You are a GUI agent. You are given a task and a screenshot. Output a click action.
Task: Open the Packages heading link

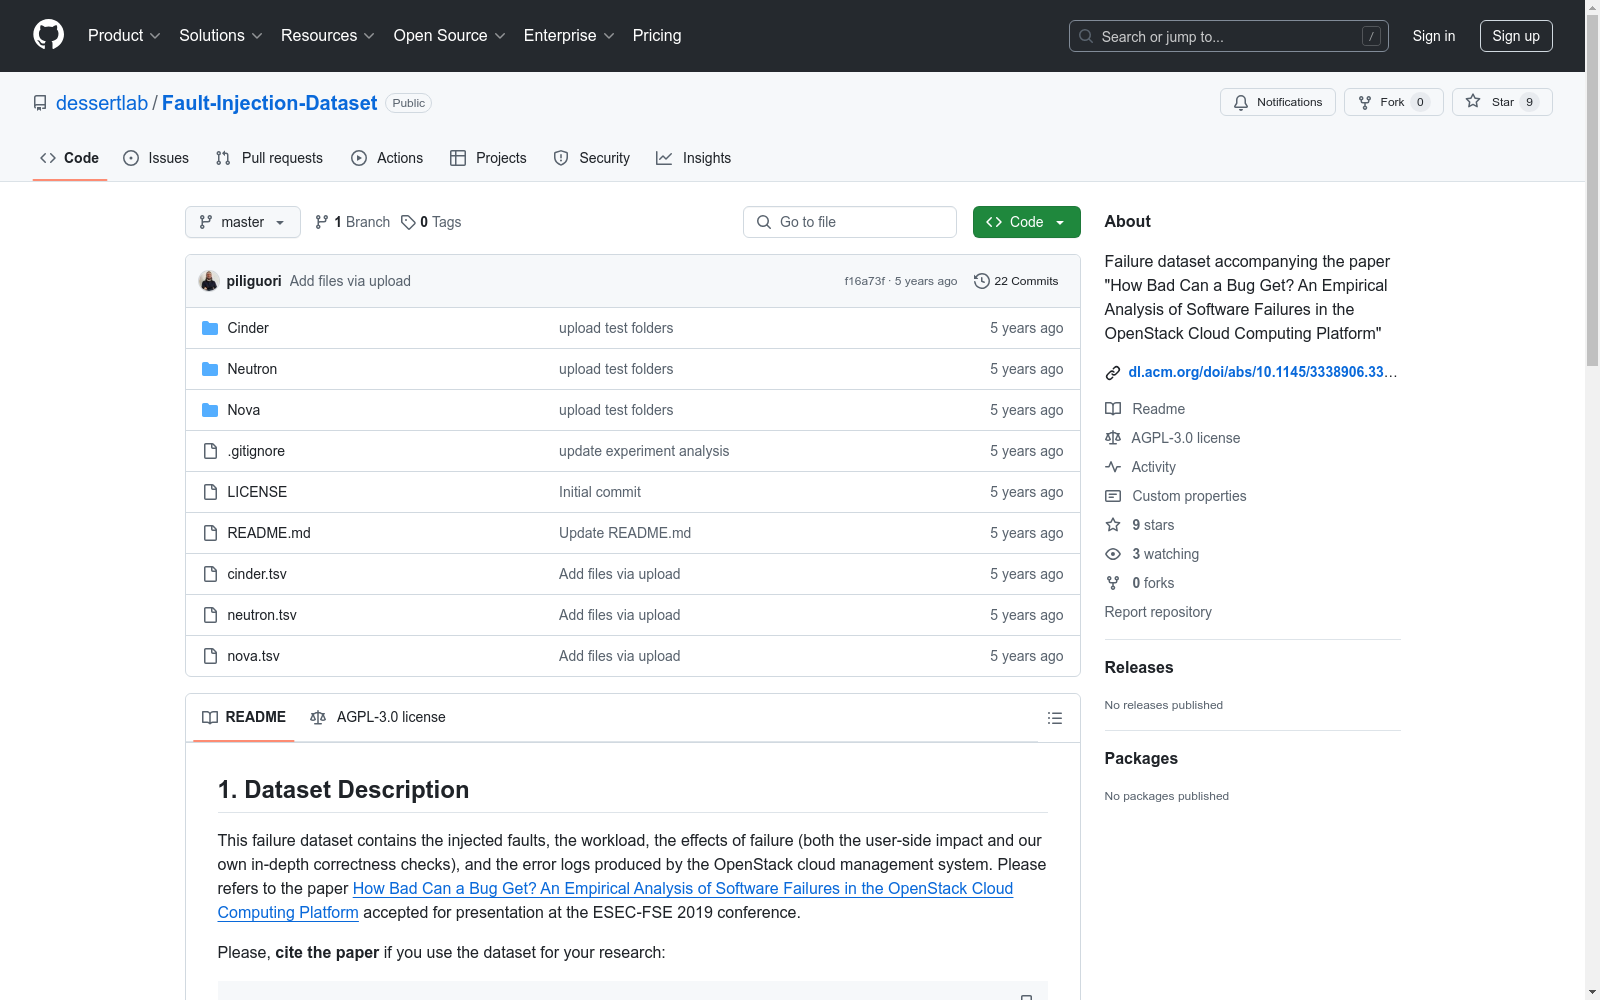click(1141, 758)
